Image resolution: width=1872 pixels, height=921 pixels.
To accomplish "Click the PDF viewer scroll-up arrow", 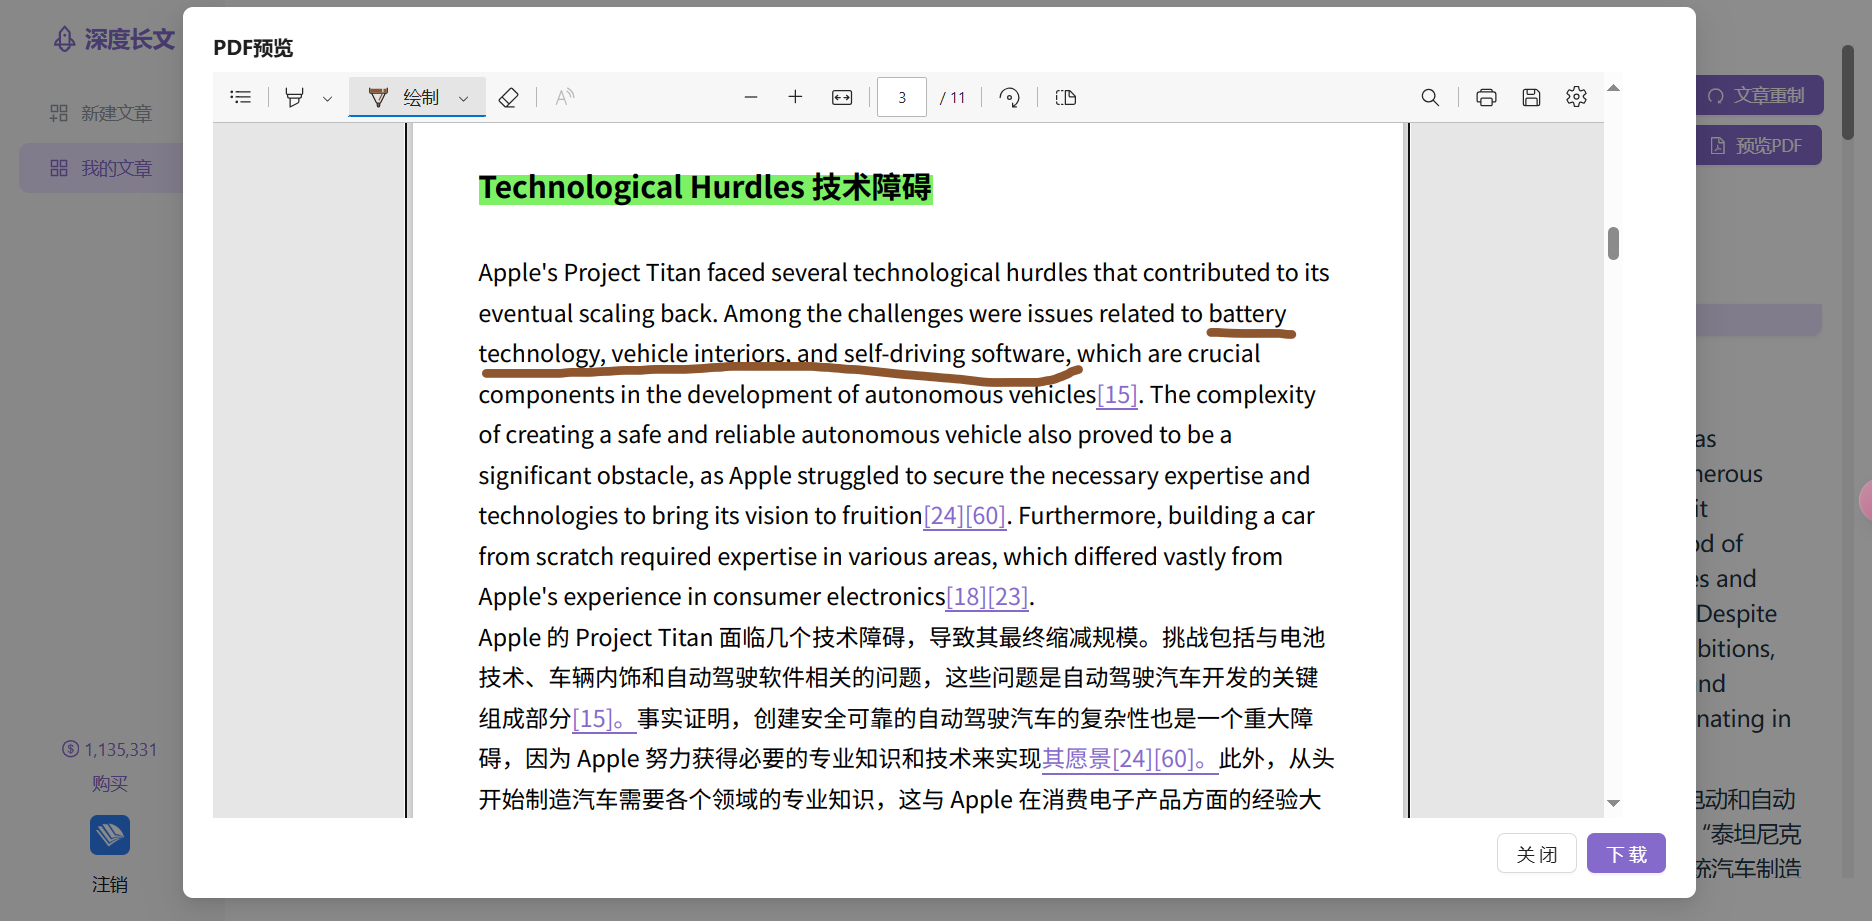I will tap(1613, 88).
